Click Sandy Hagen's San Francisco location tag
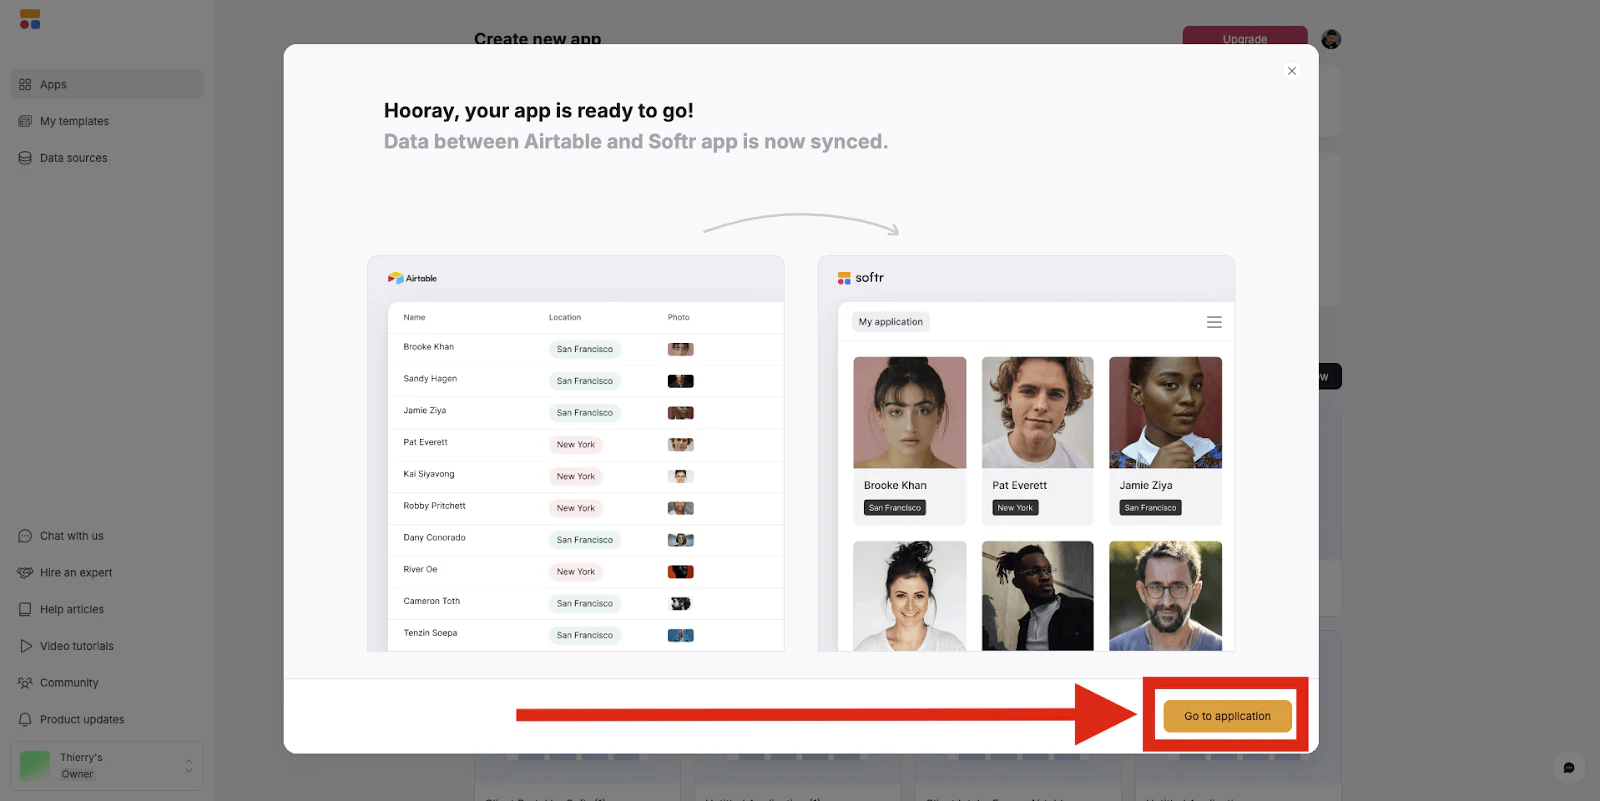The image size is (1600, 801). pos(585,381)
